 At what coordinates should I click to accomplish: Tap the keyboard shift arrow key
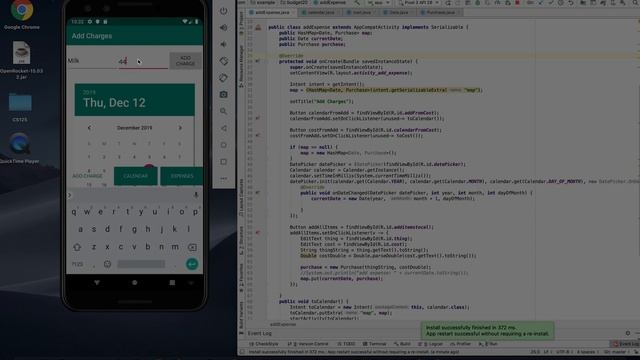(x=77, y=247)
